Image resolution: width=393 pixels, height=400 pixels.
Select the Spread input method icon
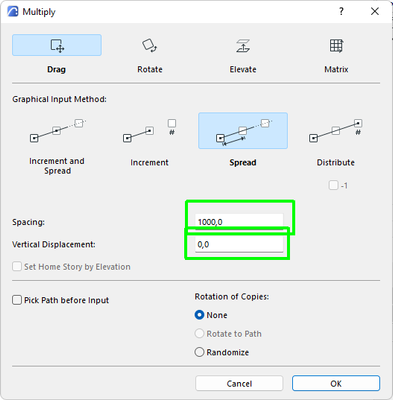(243, 131)
